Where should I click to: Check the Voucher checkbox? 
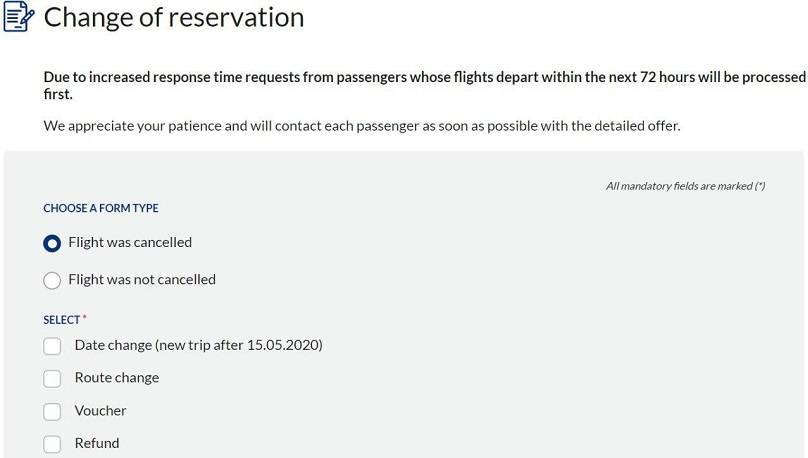tap(52, 411)
